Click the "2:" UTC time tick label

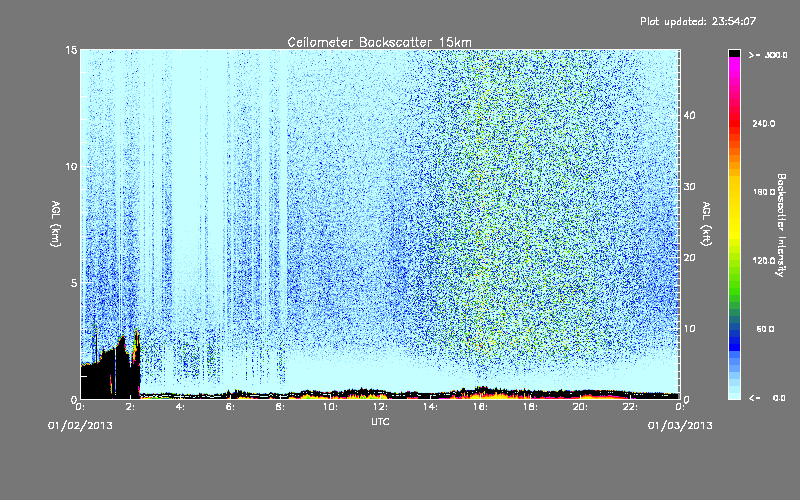130,407
